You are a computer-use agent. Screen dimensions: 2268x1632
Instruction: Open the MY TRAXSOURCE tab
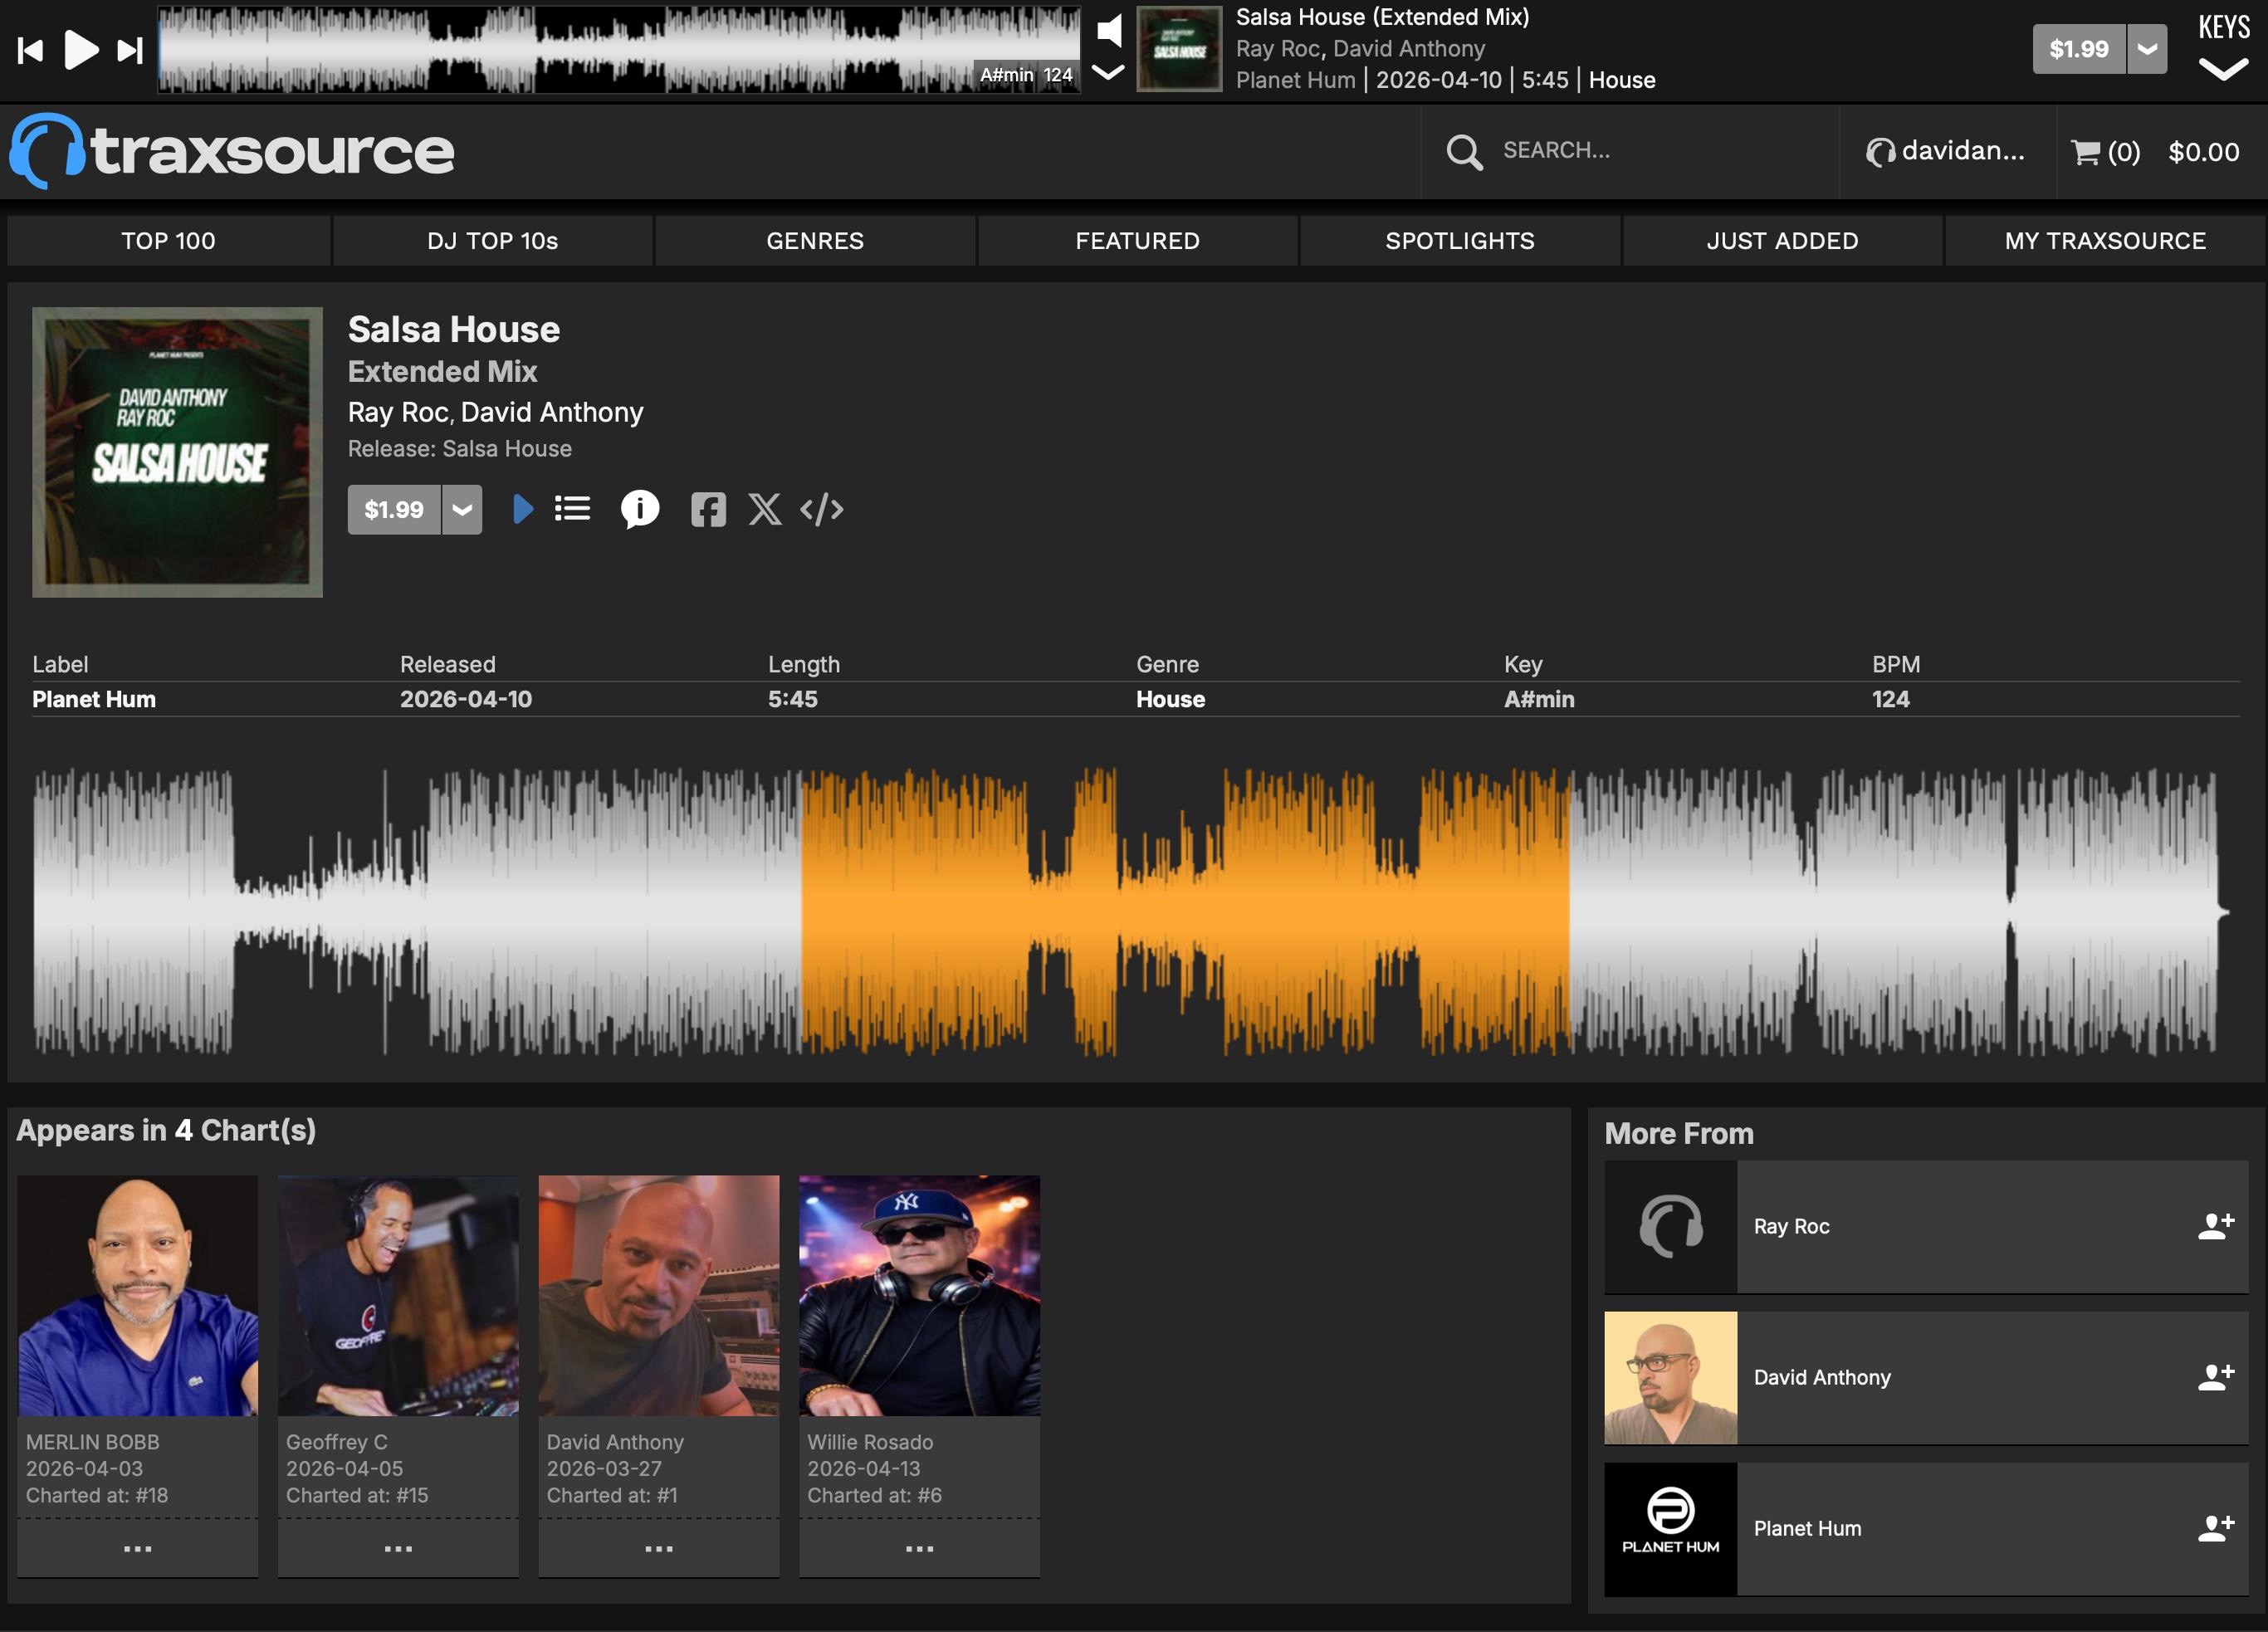click(x=2105, y=241)
